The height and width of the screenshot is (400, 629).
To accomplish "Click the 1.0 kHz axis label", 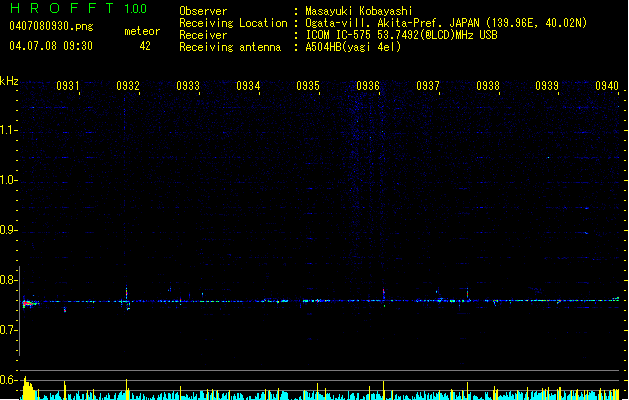I will click(8, 180).
